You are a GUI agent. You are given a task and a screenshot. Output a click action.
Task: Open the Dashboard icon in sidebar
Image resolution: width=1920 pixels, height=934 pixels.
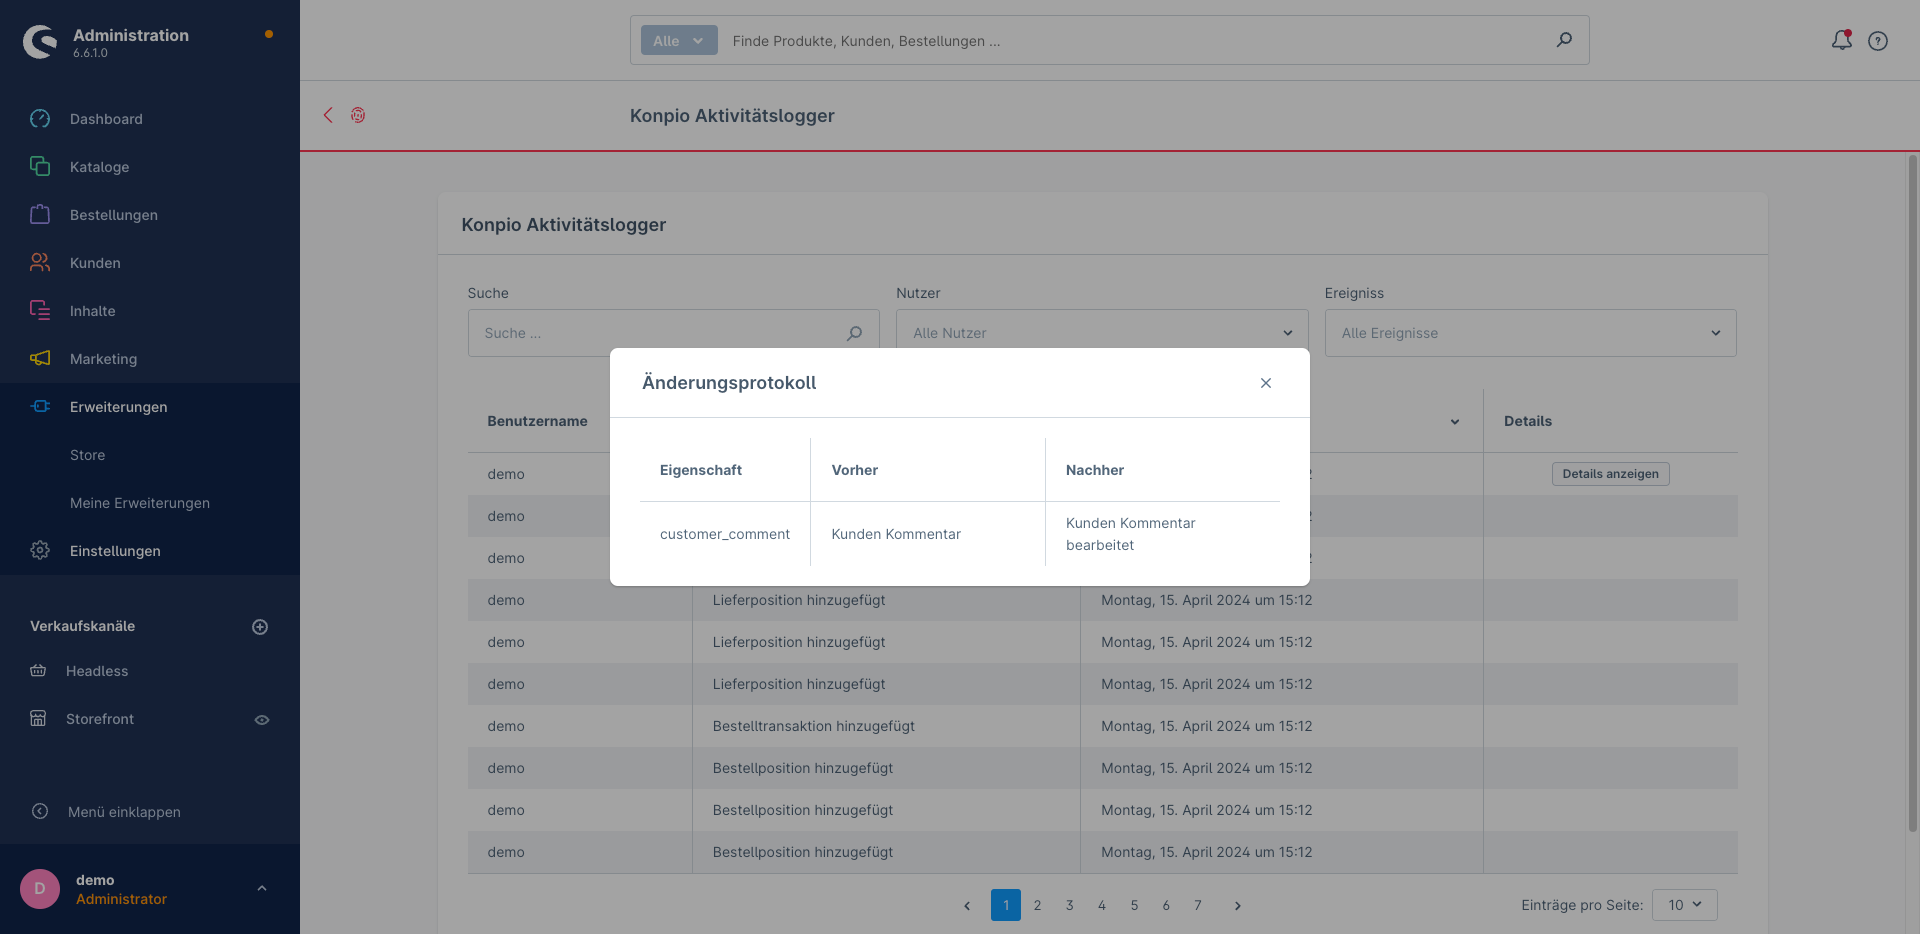pos(40,119)
